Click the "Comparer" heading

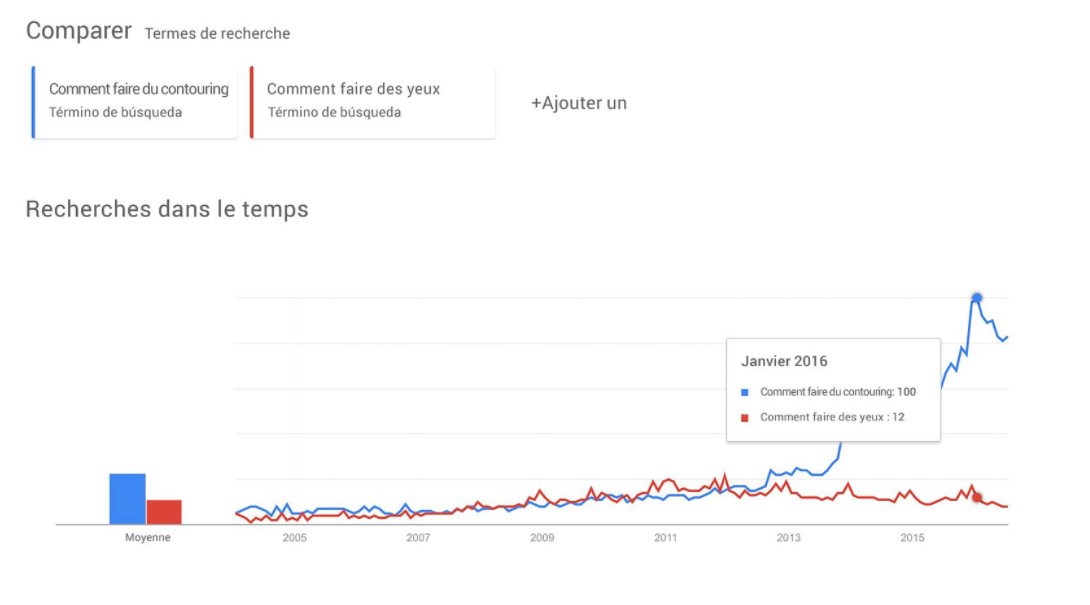click(x=79, y=31)
